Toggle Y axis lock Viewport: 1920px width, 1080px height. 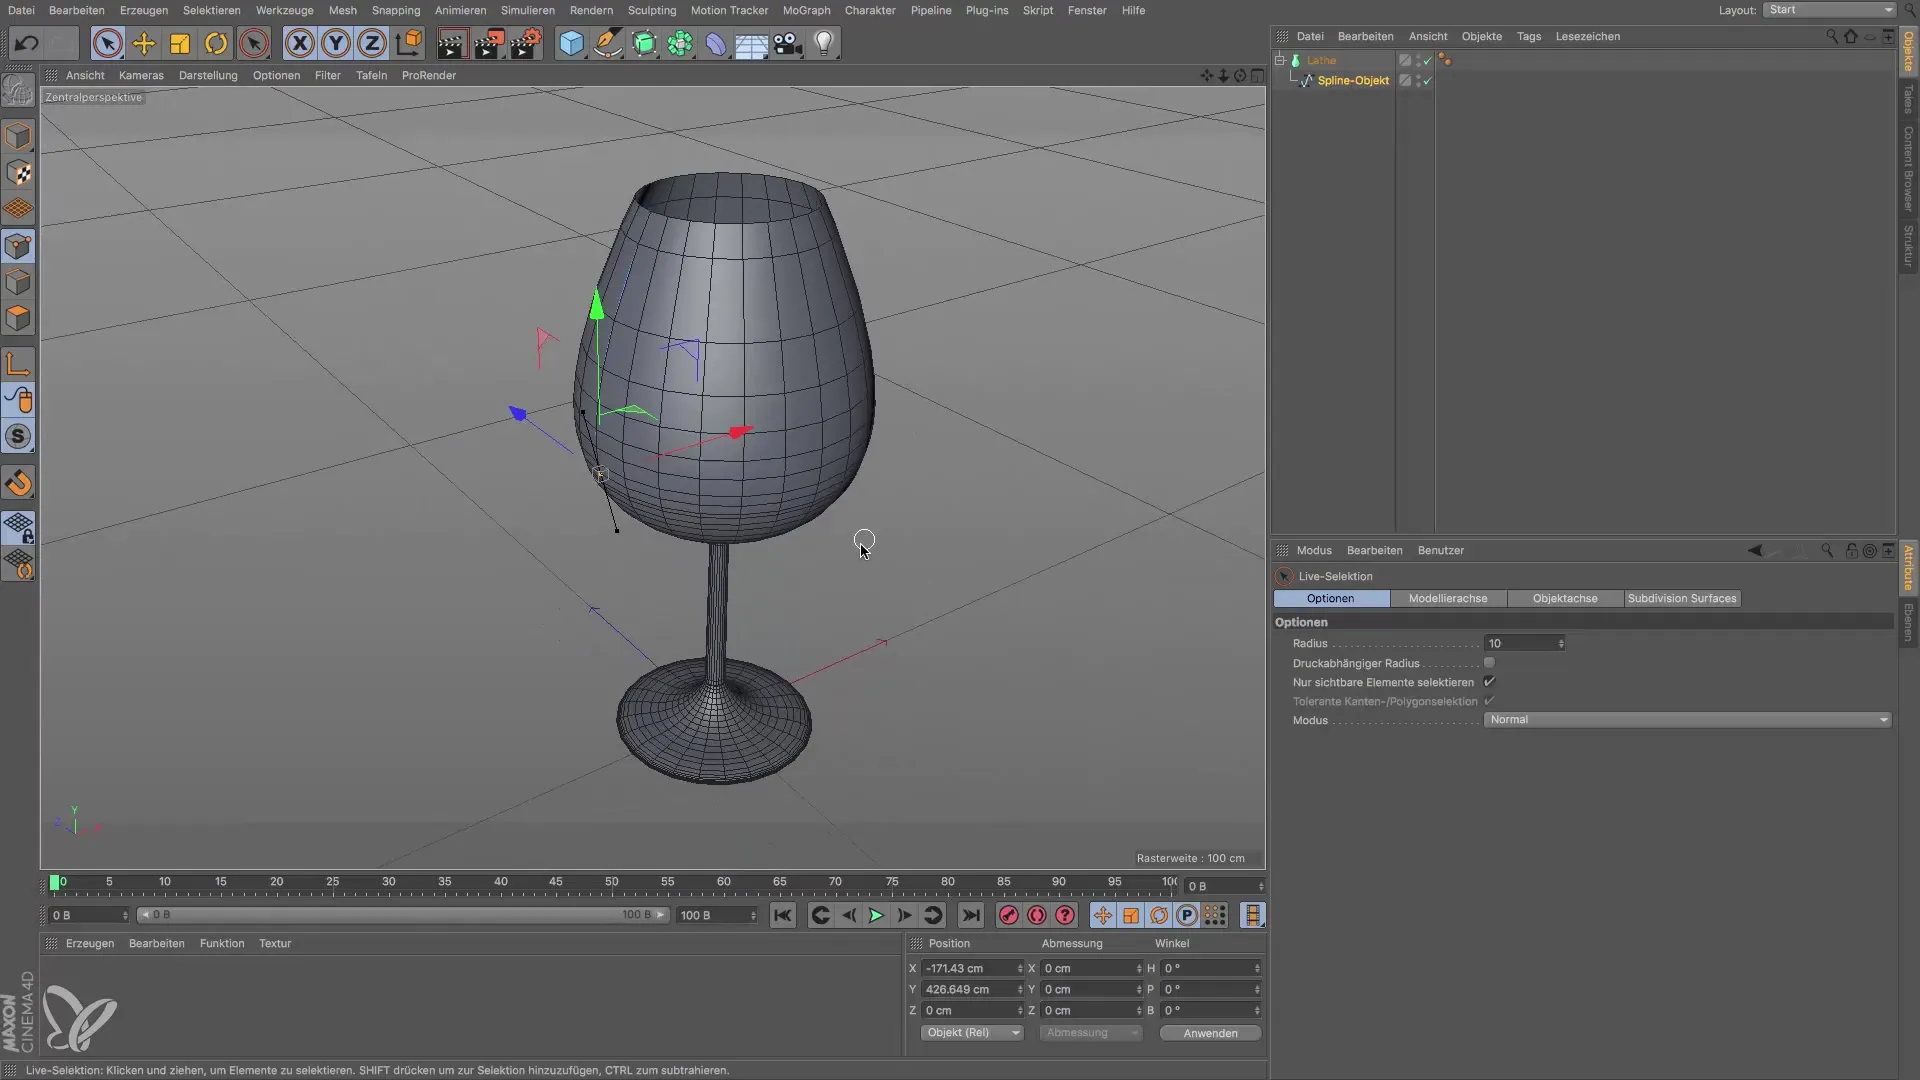pos(336,44)
